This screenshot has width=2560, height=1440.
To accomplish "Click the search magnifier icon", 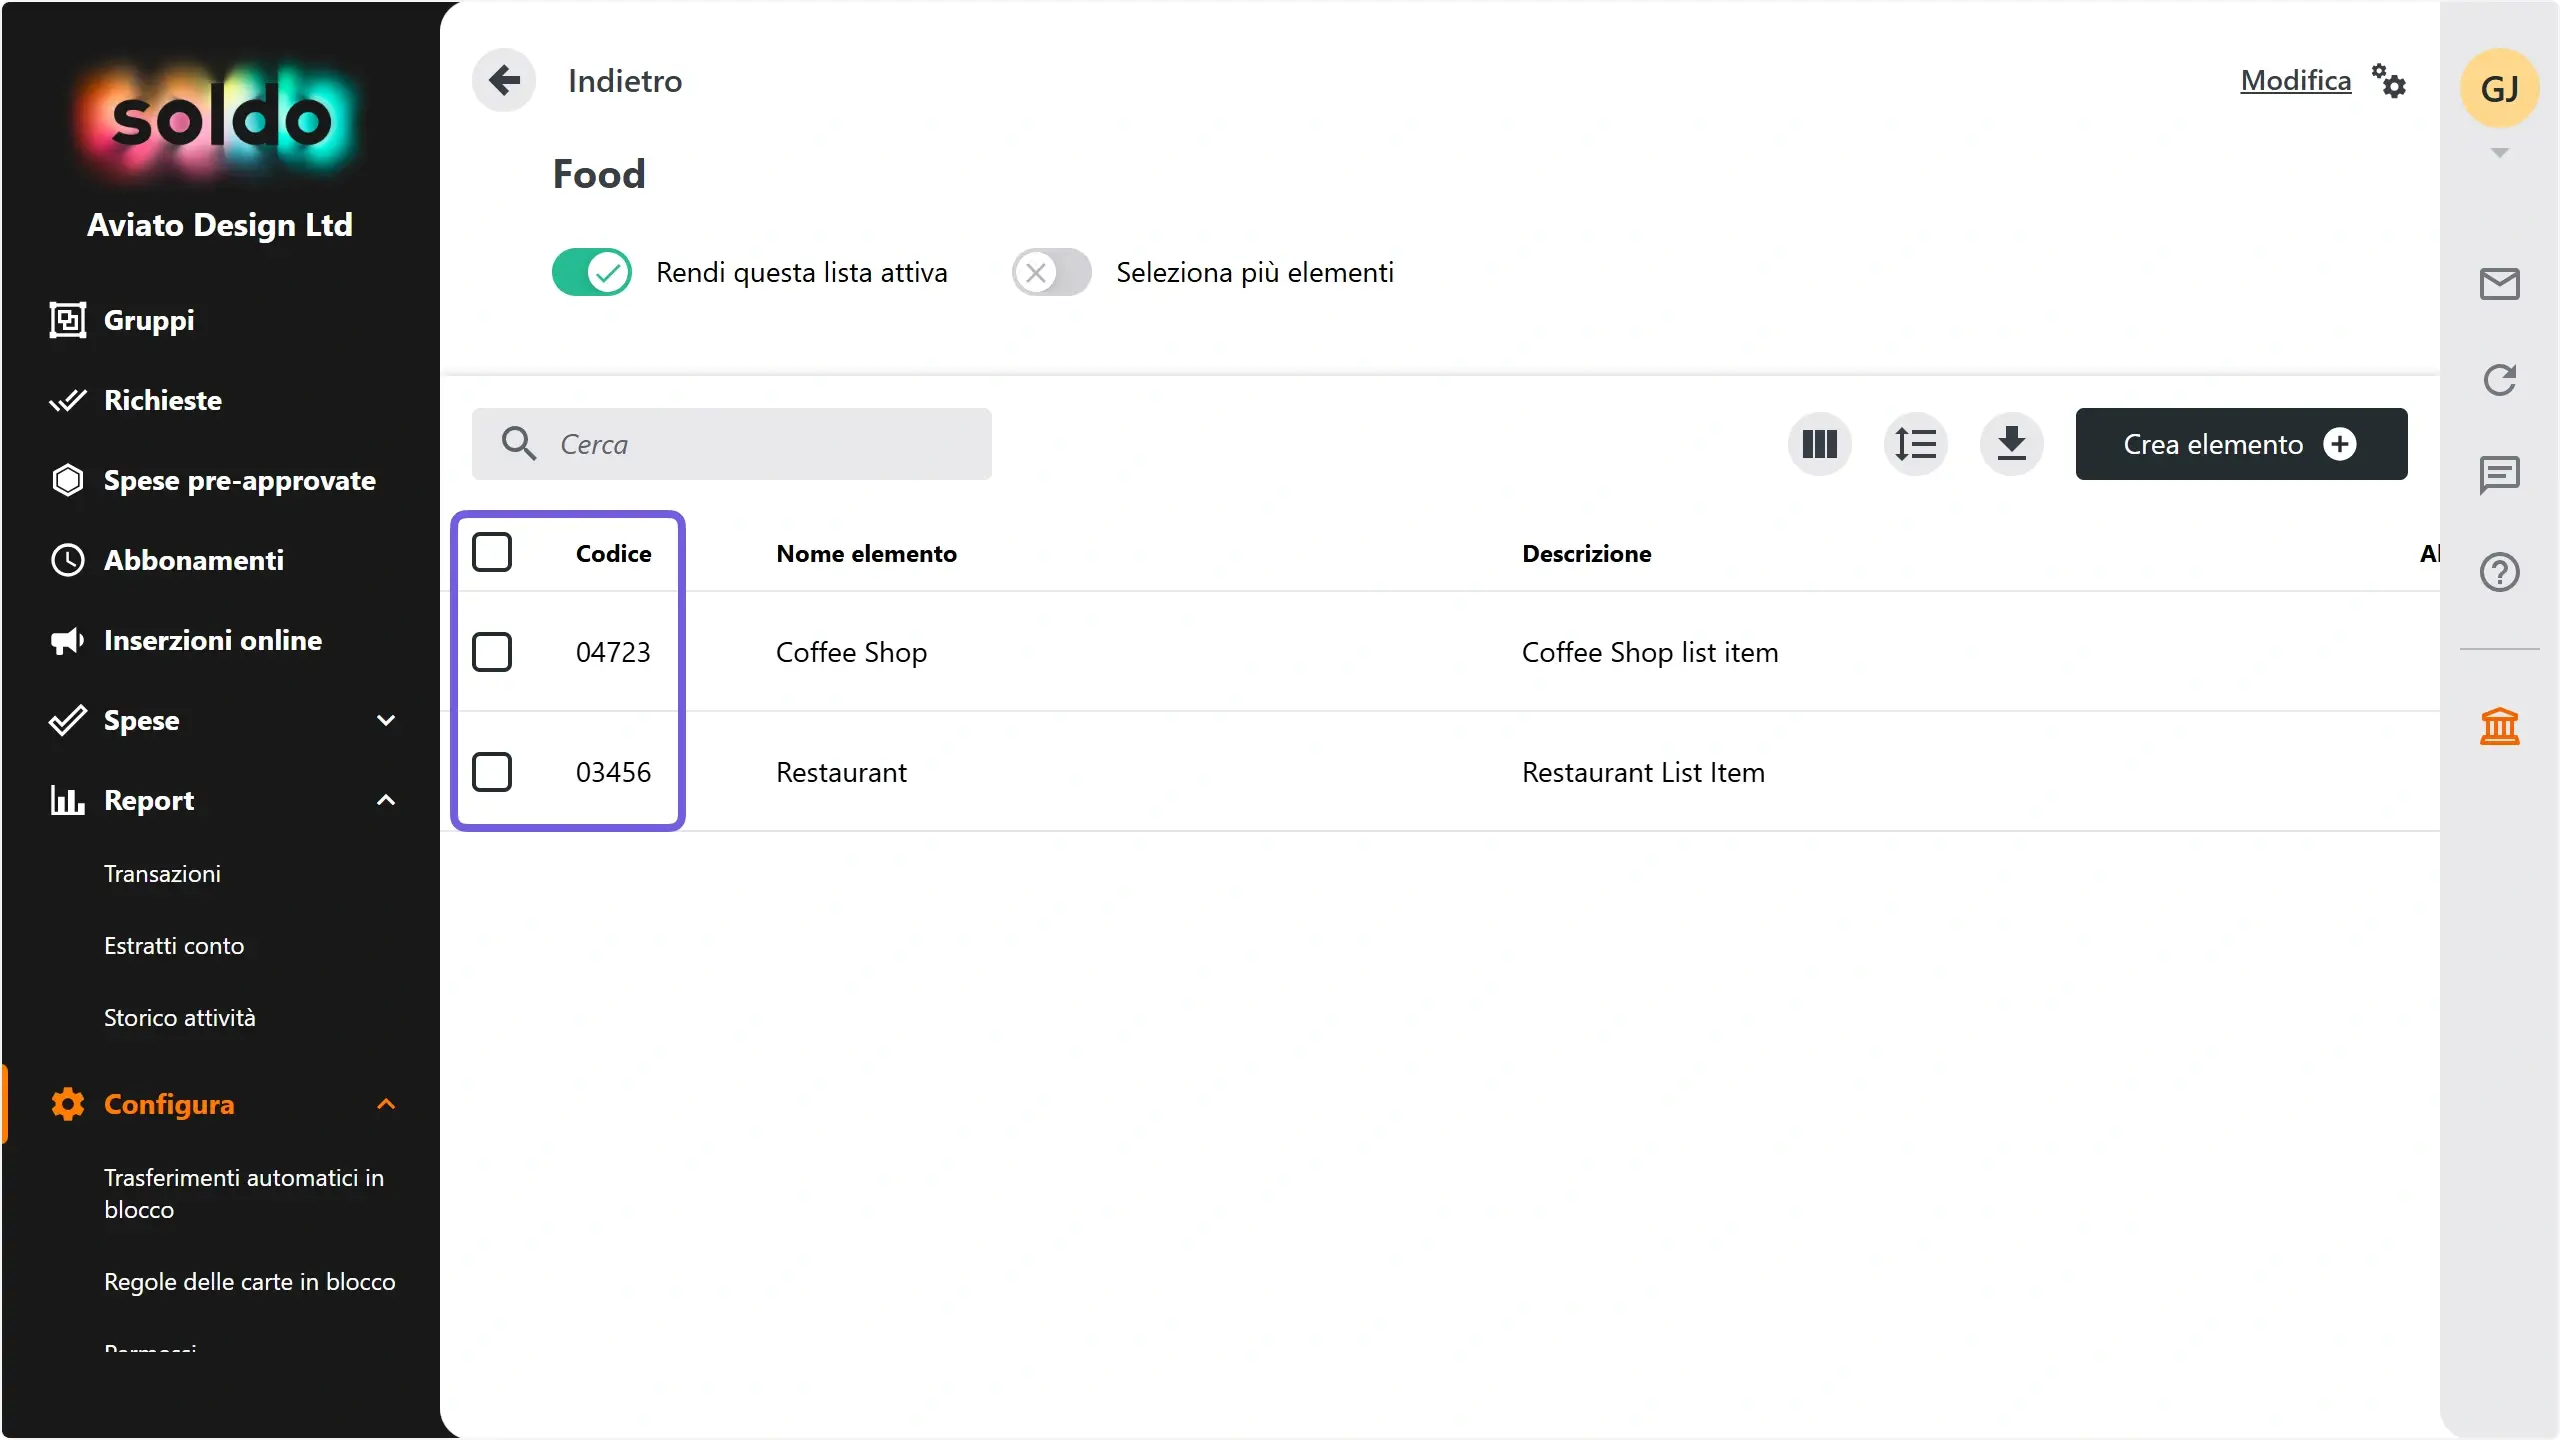I will coord(519,443).
